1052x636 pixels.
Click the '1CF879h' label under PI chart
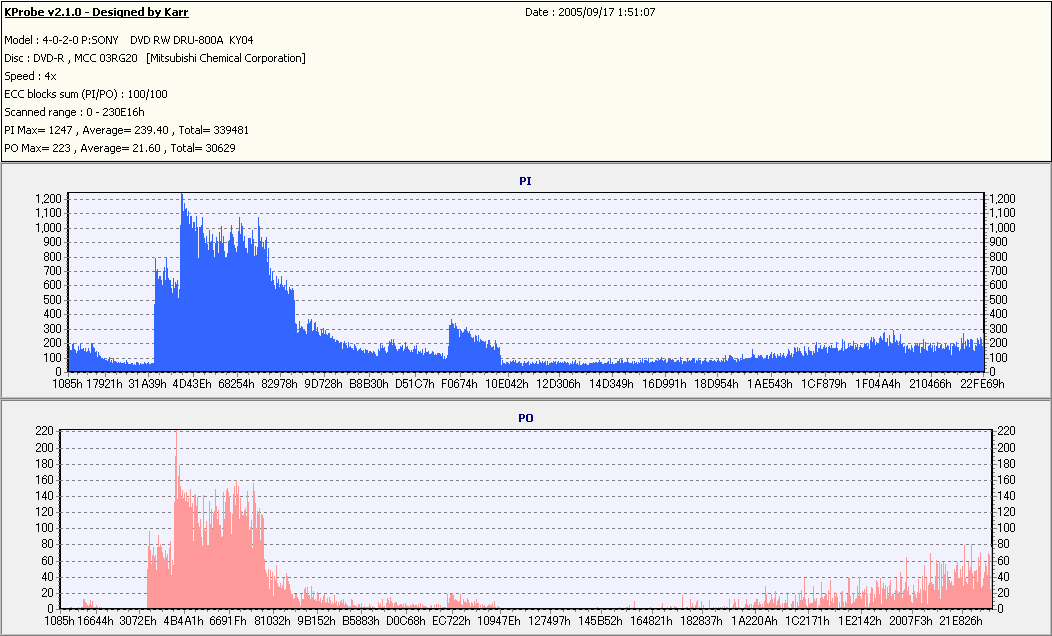click(824, 384)
